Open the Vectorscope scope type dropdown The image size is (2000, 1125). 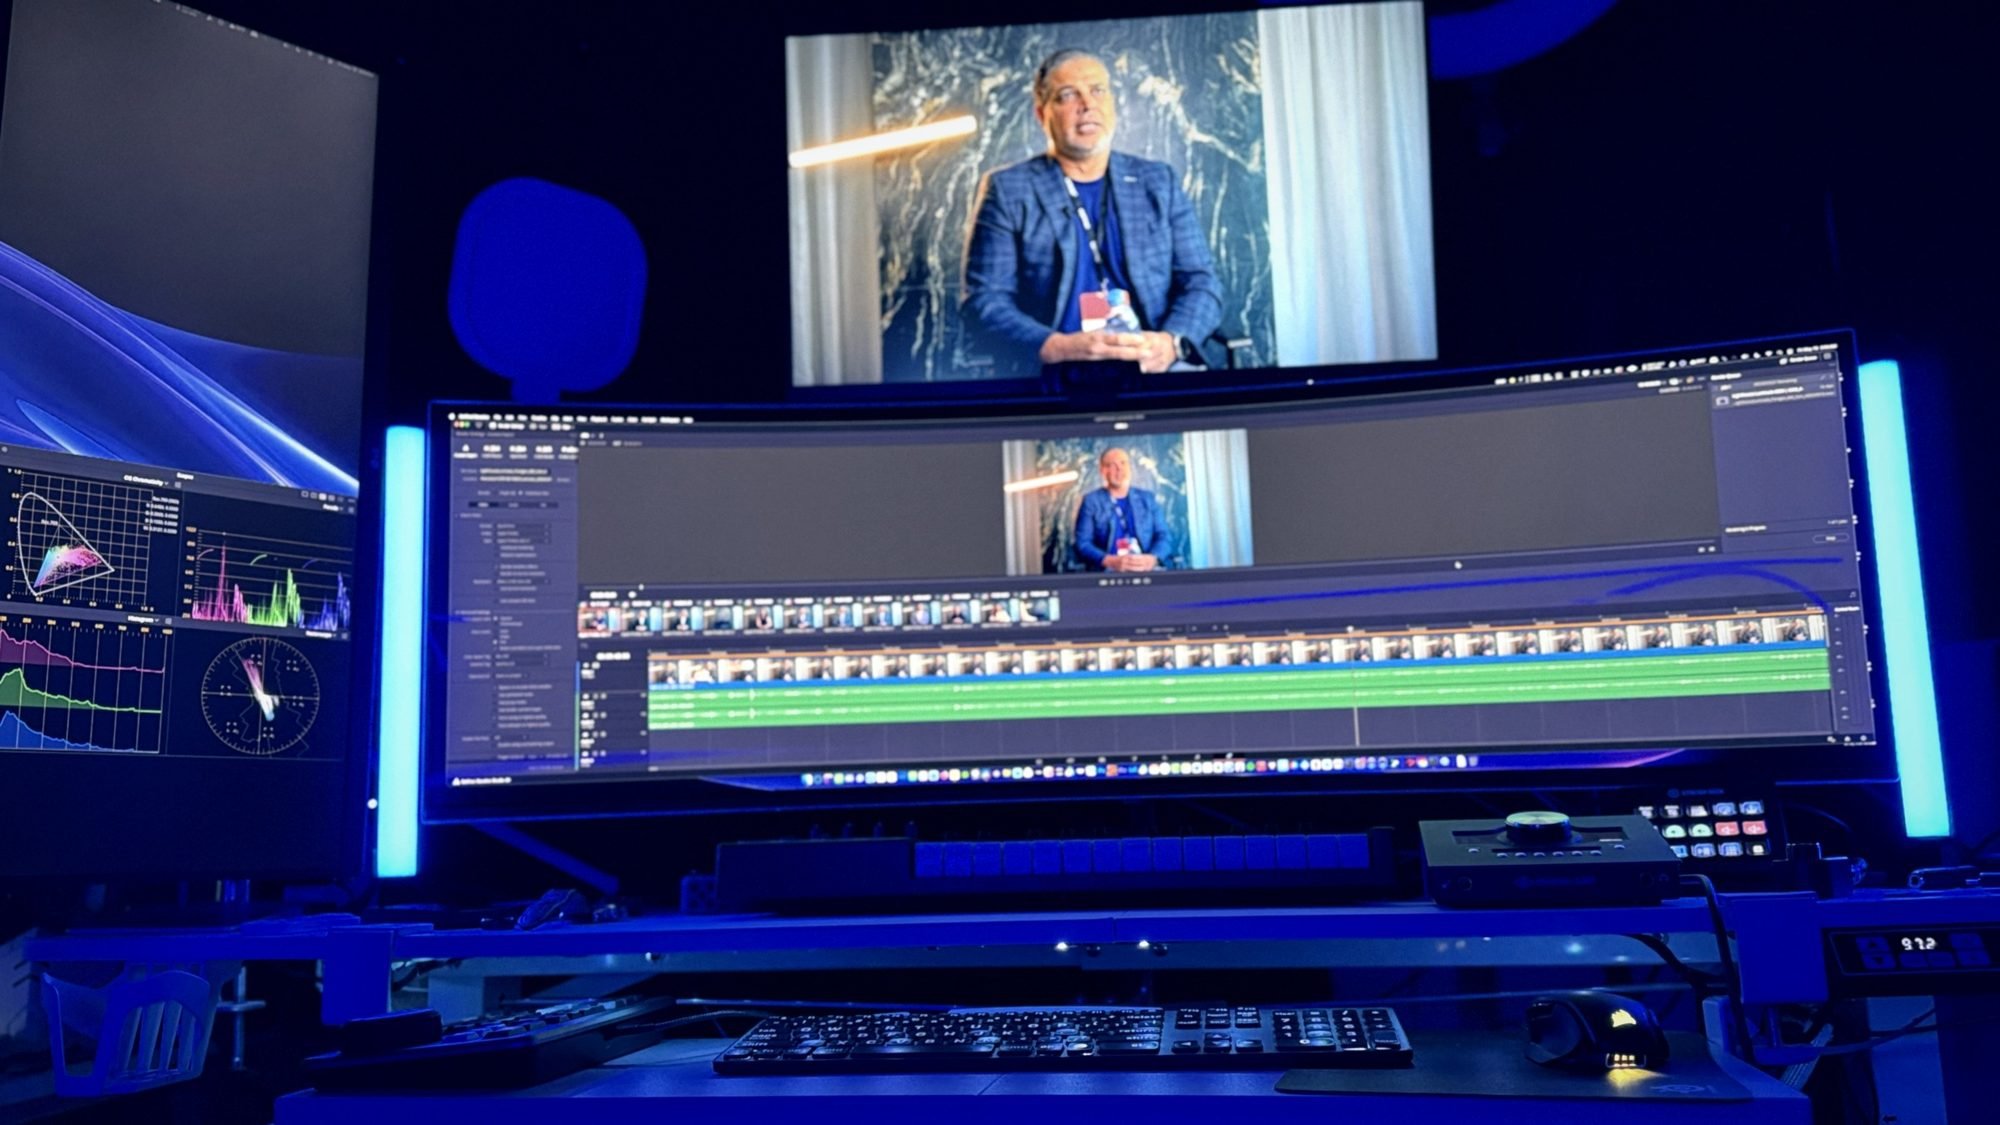point(322,634)
